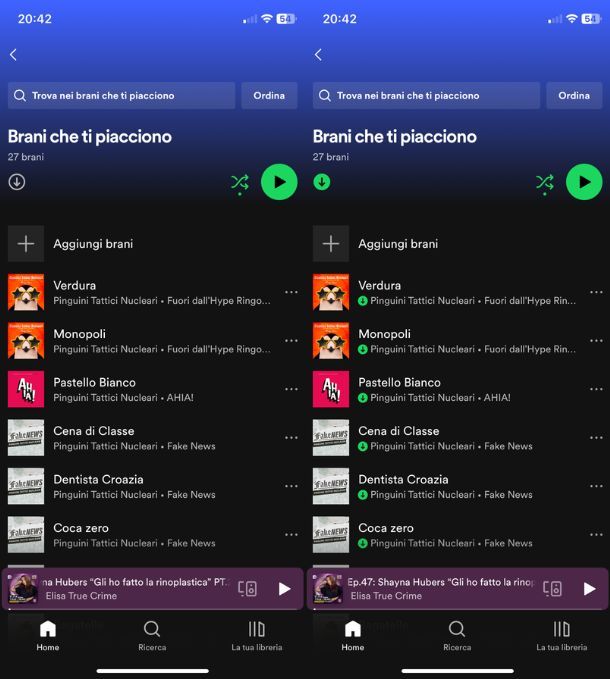610x679 pixels.
Task: Open the Ordina sort button on the right screen
Action: pyautogui.click(x=574, y=95)
